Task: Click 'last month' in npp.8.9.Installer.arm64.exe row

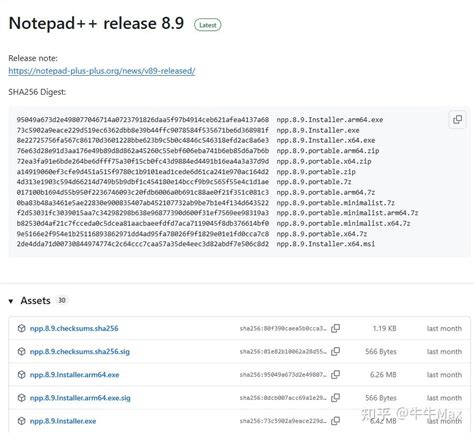Action: tap(444, 375)
